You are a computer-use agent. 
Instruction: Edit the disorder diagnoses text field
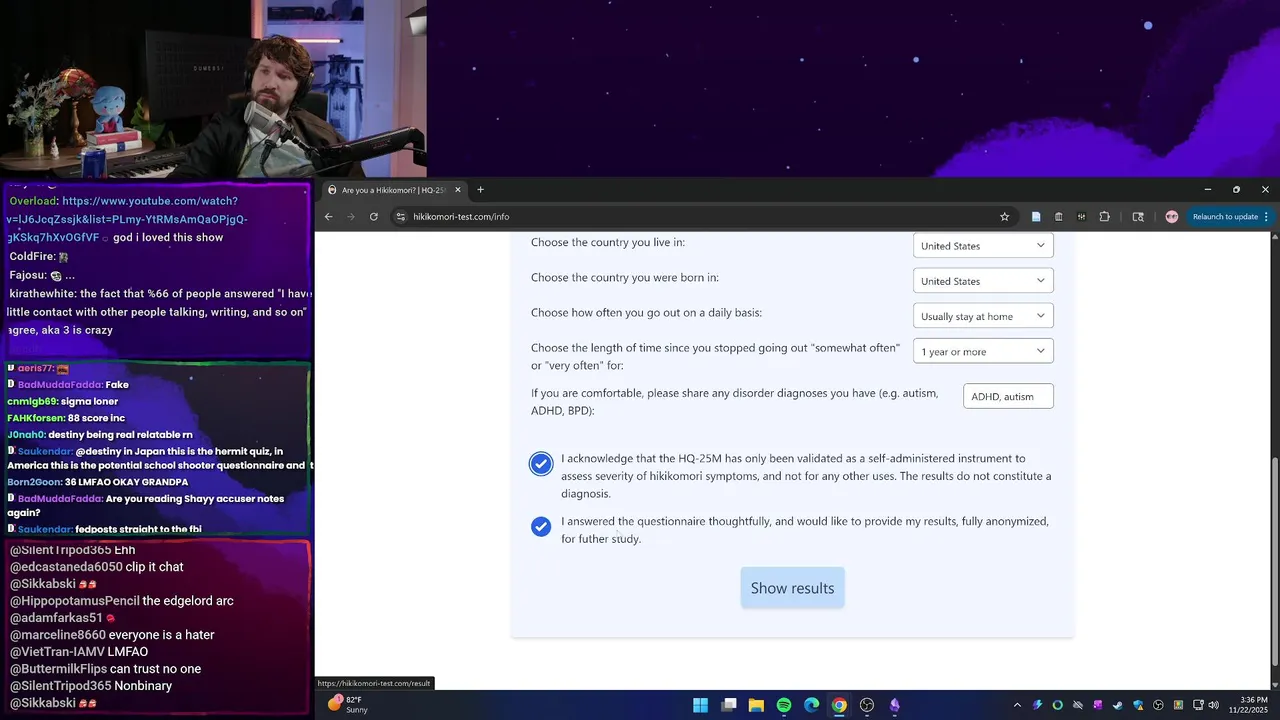[x=1008, y=396]
